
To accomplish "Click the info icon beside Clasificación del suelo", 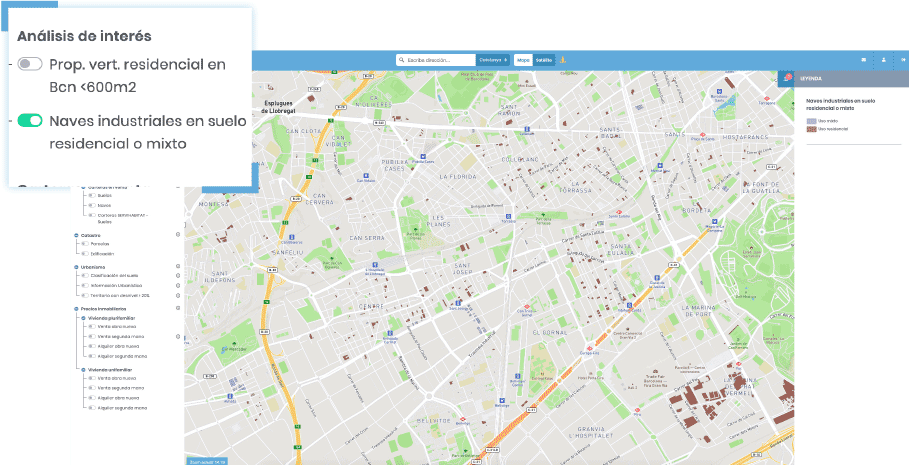I will (x=178, y=276).
